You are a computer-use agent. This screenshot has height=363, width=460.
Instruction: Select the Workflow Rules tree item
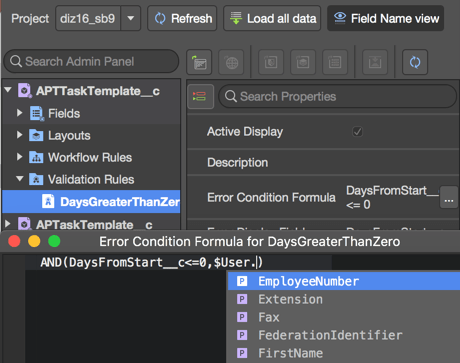coord(90,157)
